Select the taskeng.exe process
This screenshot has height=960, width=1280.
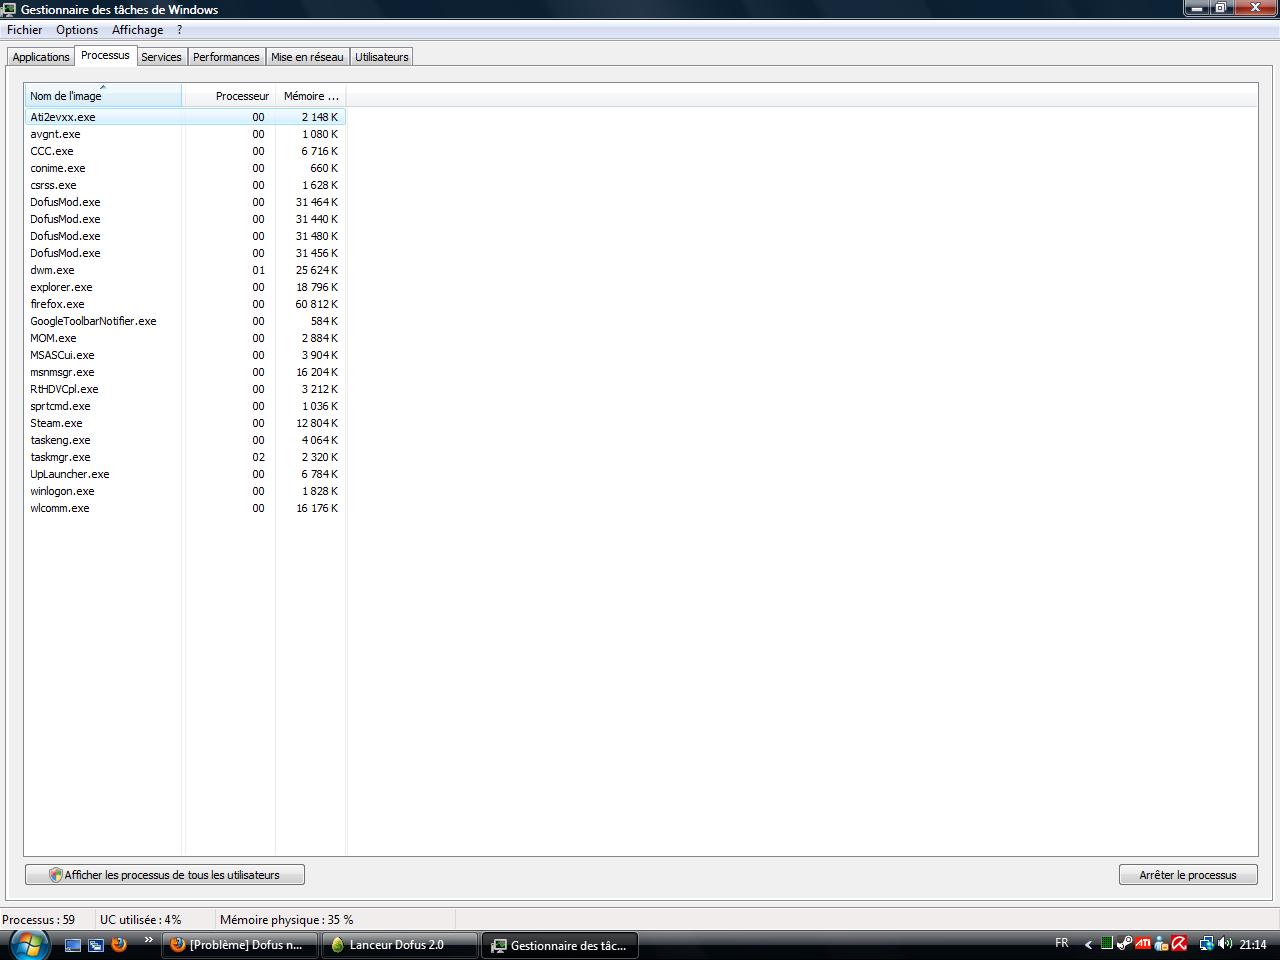[x=185, y=440]
